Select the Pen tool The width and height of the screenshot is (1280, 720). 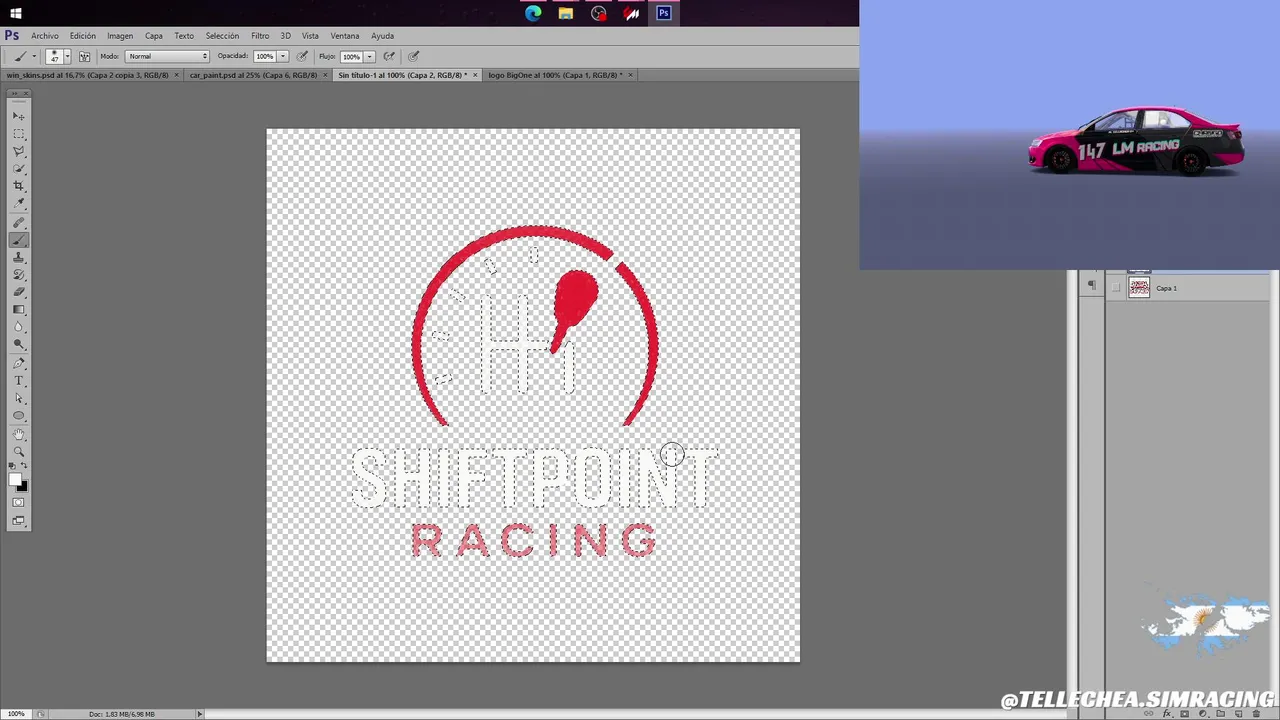(x=19, y=364)
